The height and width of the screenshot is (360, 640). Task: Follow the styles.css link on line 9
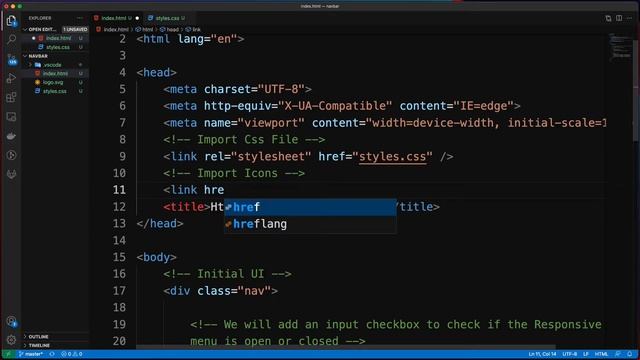pos(392,156)
